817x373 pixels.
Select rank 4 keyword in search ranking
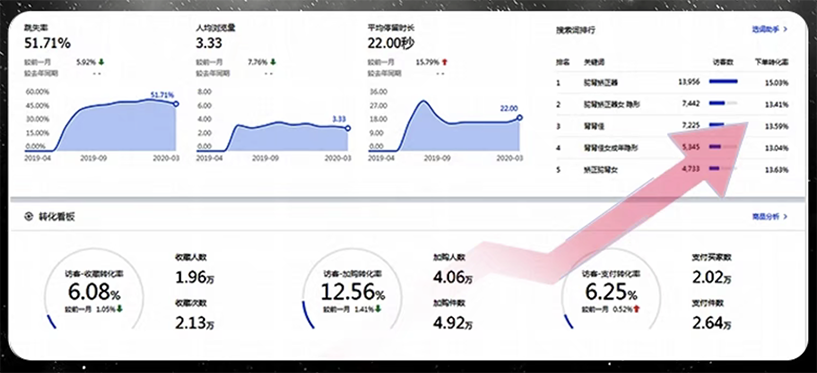pos(612,148)
